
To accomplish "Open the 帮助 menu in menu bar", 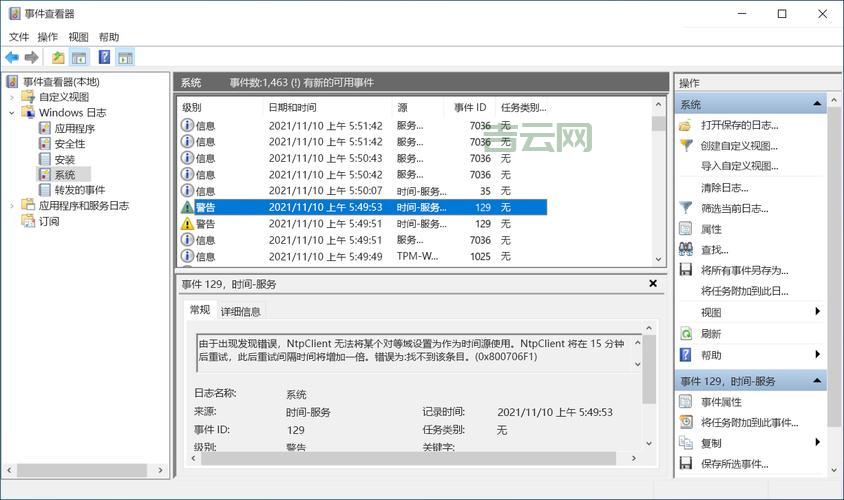I will point(109,37).
